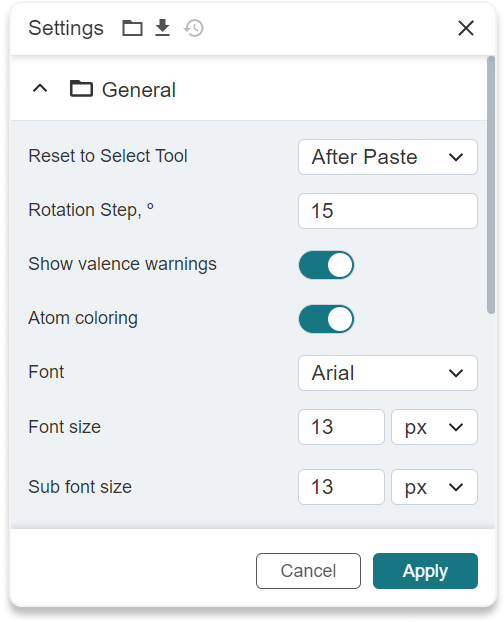Open settings from file folder icon
This screenshot has height=622, width=504.
(132, 28)
